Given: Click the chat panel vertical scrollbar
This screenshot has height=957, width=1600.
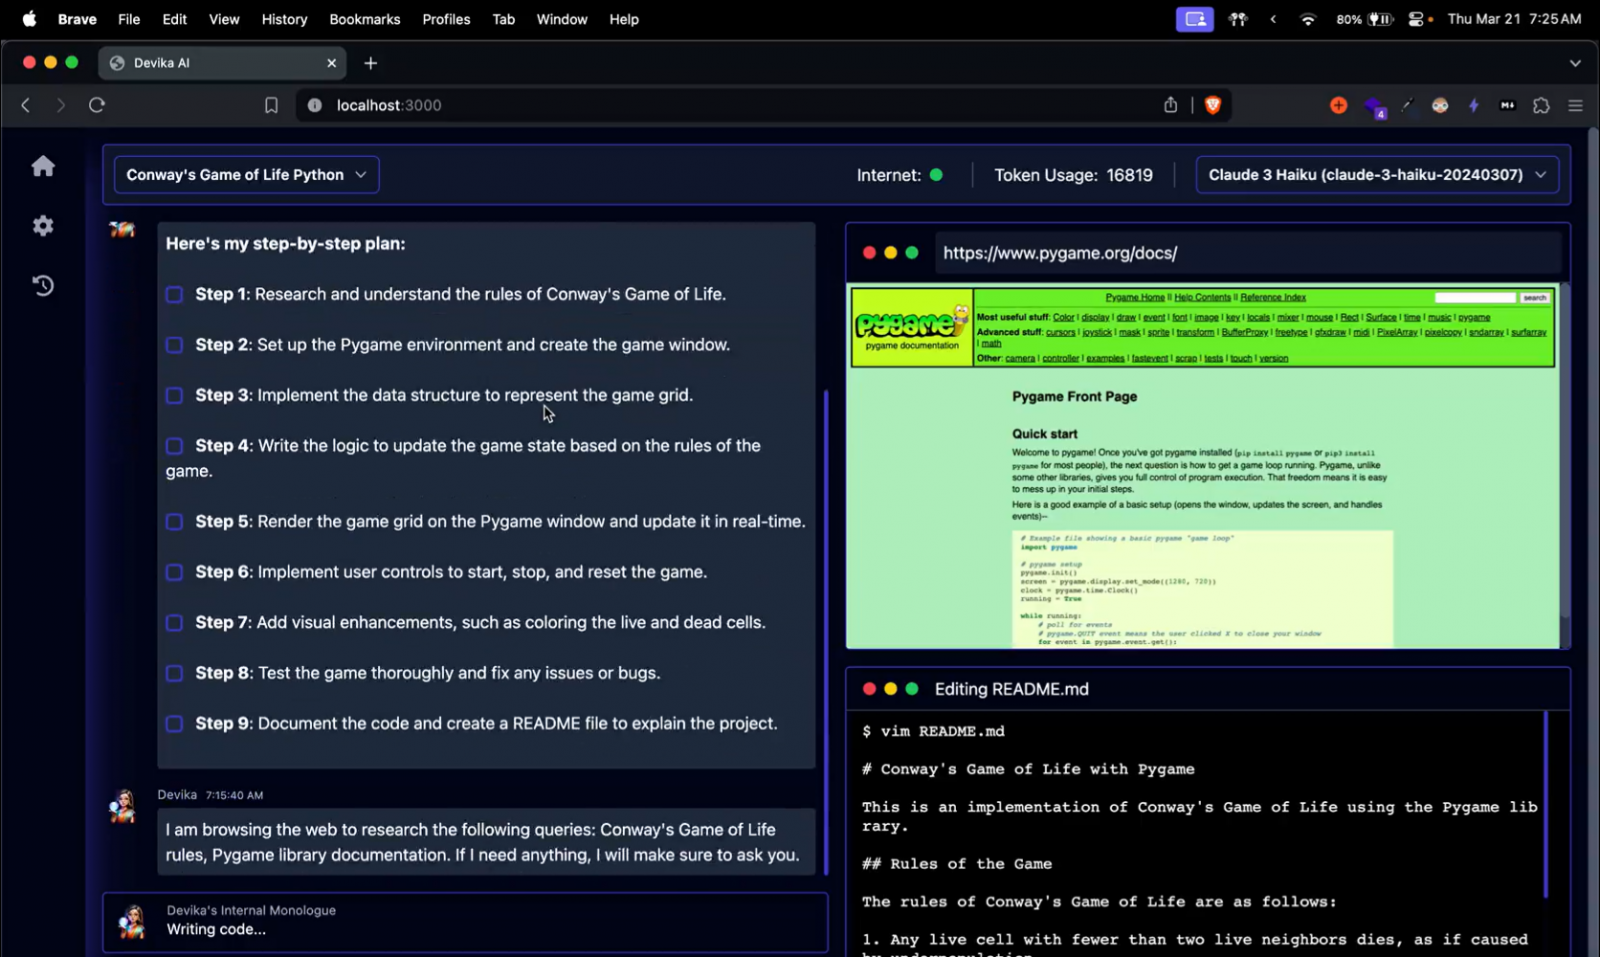Looking at the screenshot, I should click(826, 630).
